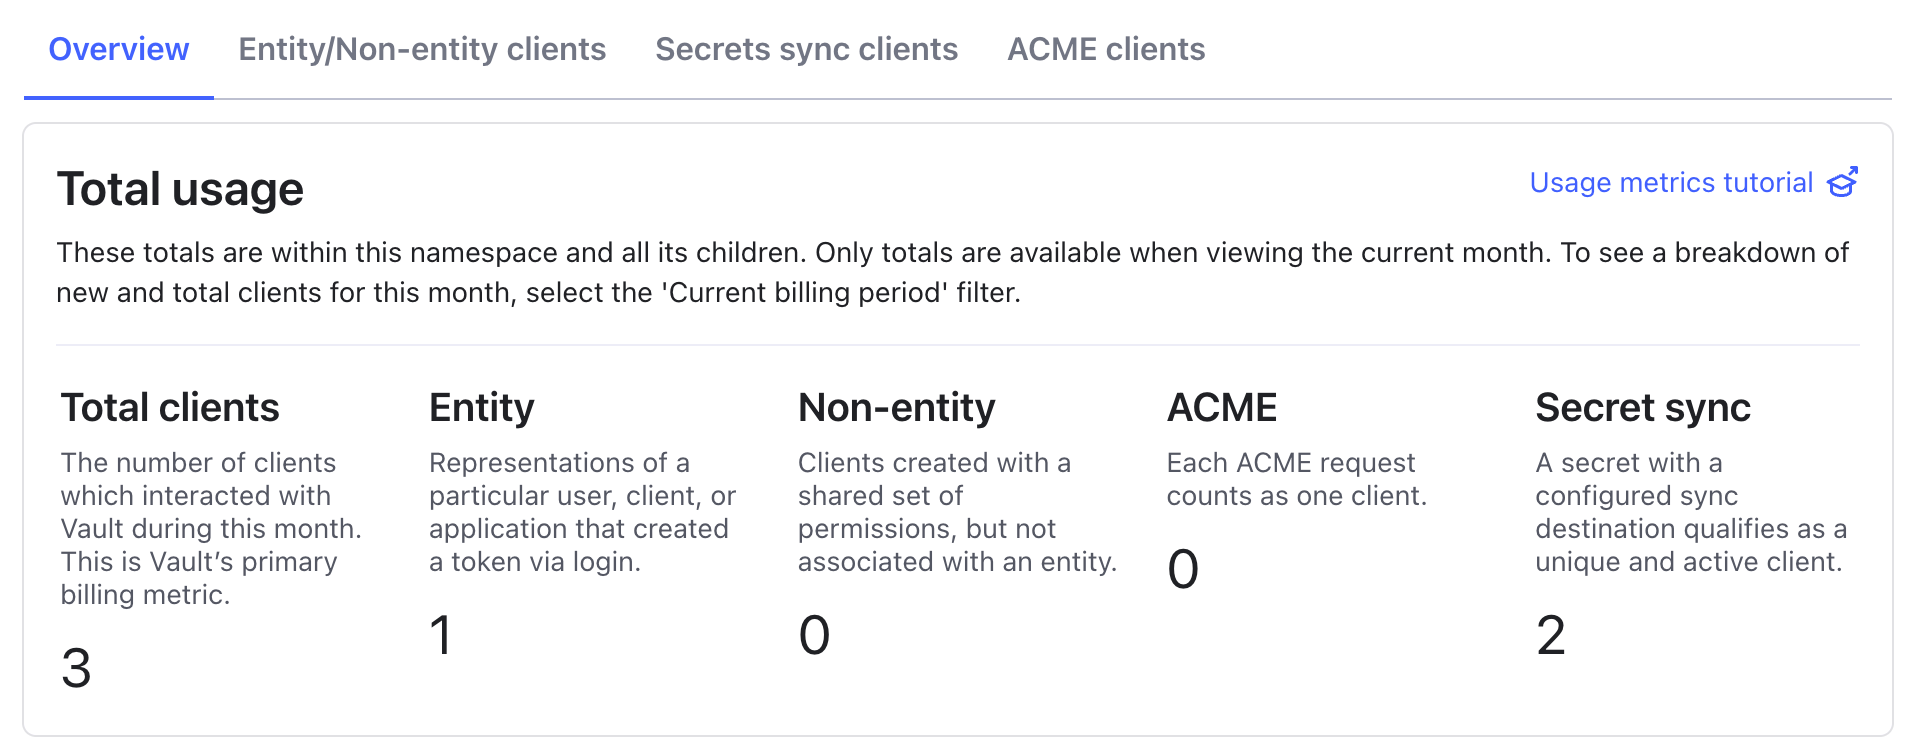Select the Secrets sync clients tab
The image size is (1912, 756).
coord(806,49)
